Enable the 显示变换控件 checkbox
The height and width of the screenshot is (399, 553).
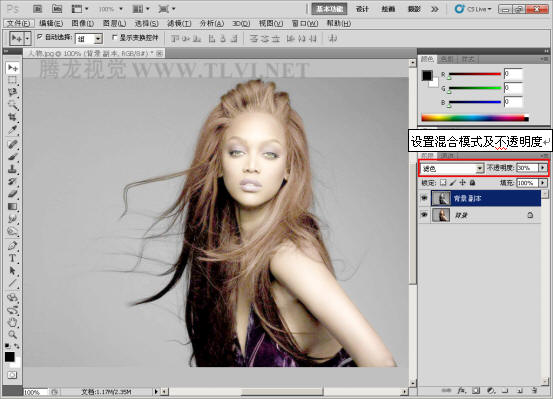[x=114, y=37]
